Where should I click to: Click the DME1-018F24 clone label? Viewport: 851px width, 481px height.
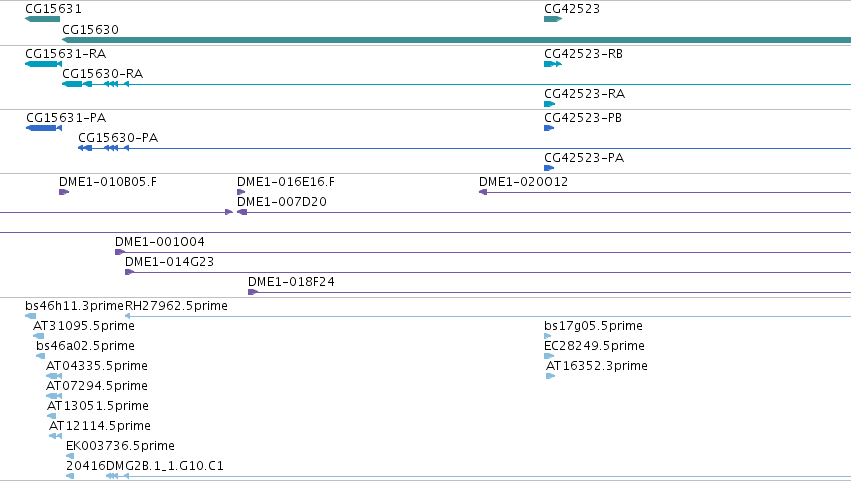coord(291,282)
